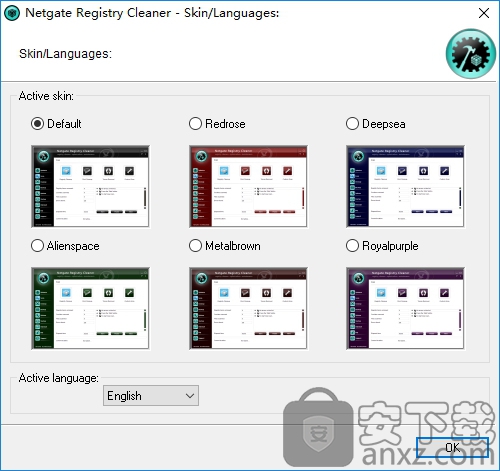Click the Skin/Languages header text
The image size is (500, 471).
click(x=65, y=54)
